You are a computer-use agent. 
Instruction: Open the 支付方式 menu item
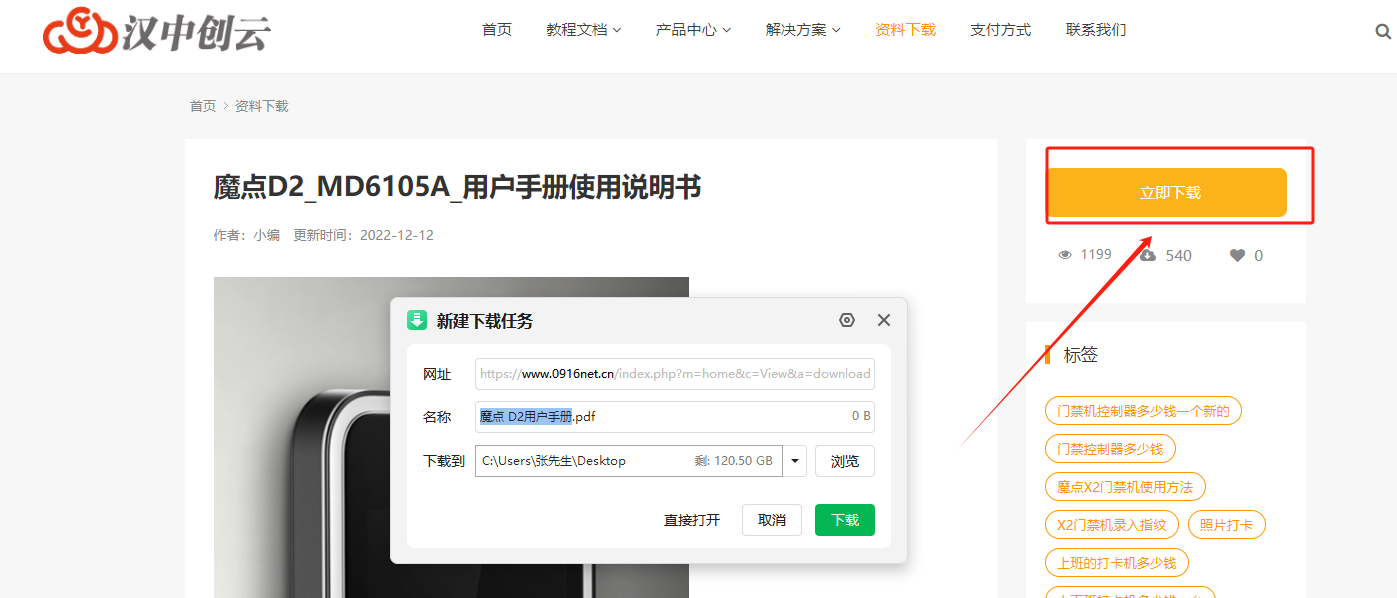point(1000,30)
